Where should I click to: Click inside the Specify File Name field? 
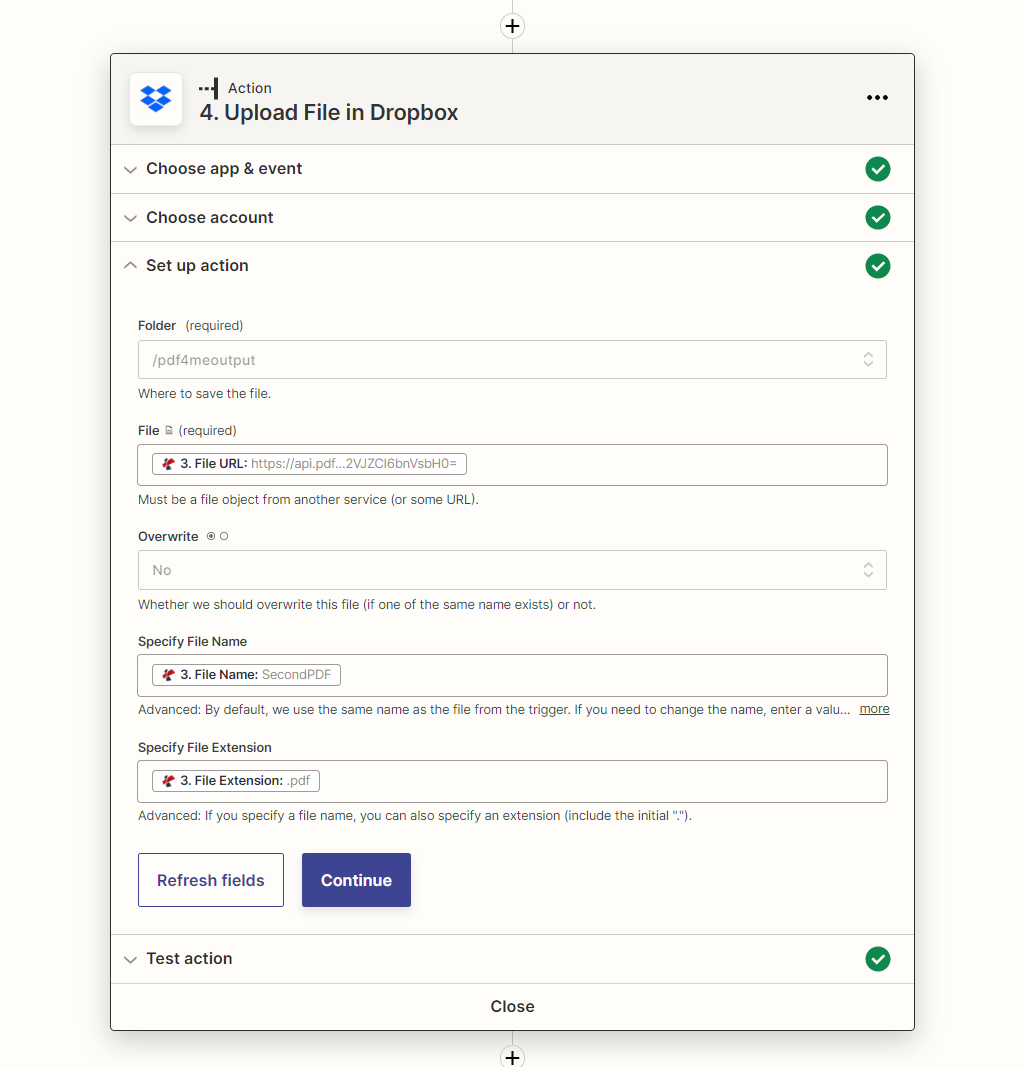point(600,674)
